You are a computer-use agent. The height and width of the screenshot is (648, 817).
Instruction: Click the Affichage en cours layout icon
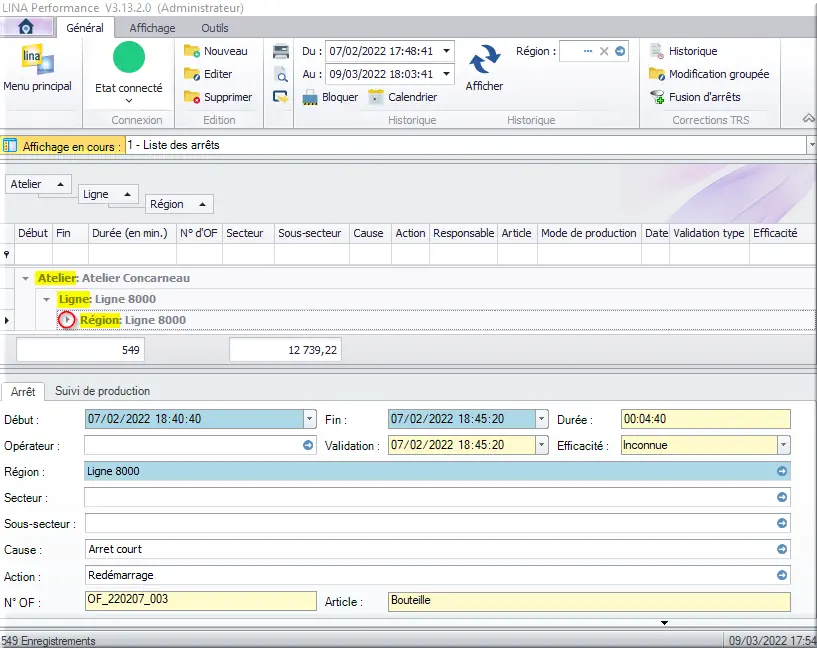10,146
